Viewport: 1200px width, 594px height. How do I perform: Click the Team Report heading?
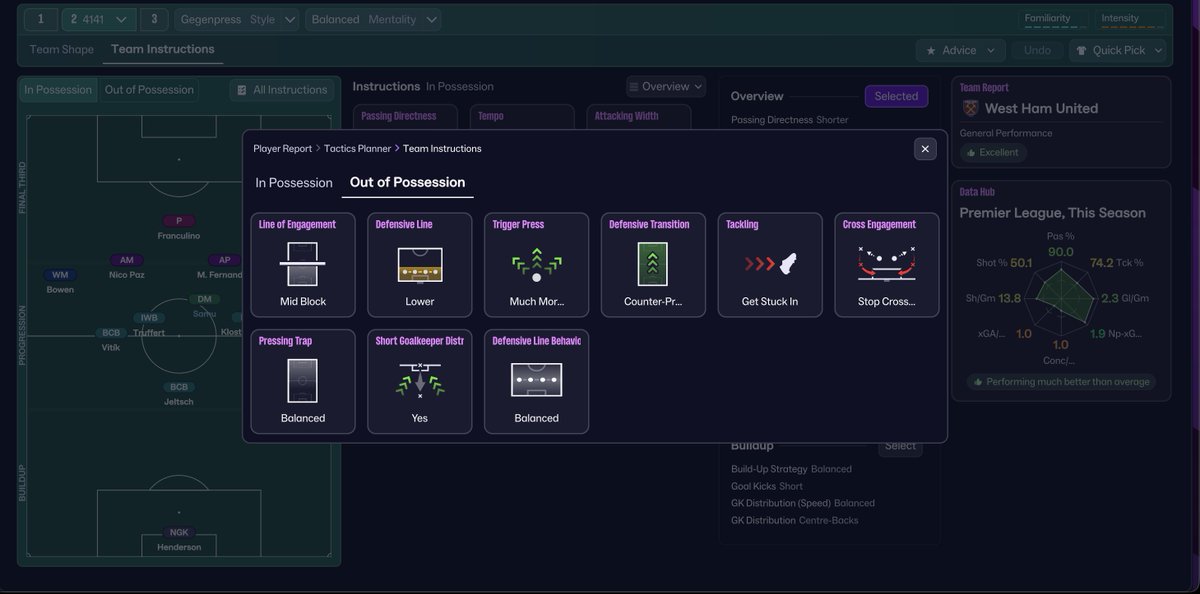(984, 88)
